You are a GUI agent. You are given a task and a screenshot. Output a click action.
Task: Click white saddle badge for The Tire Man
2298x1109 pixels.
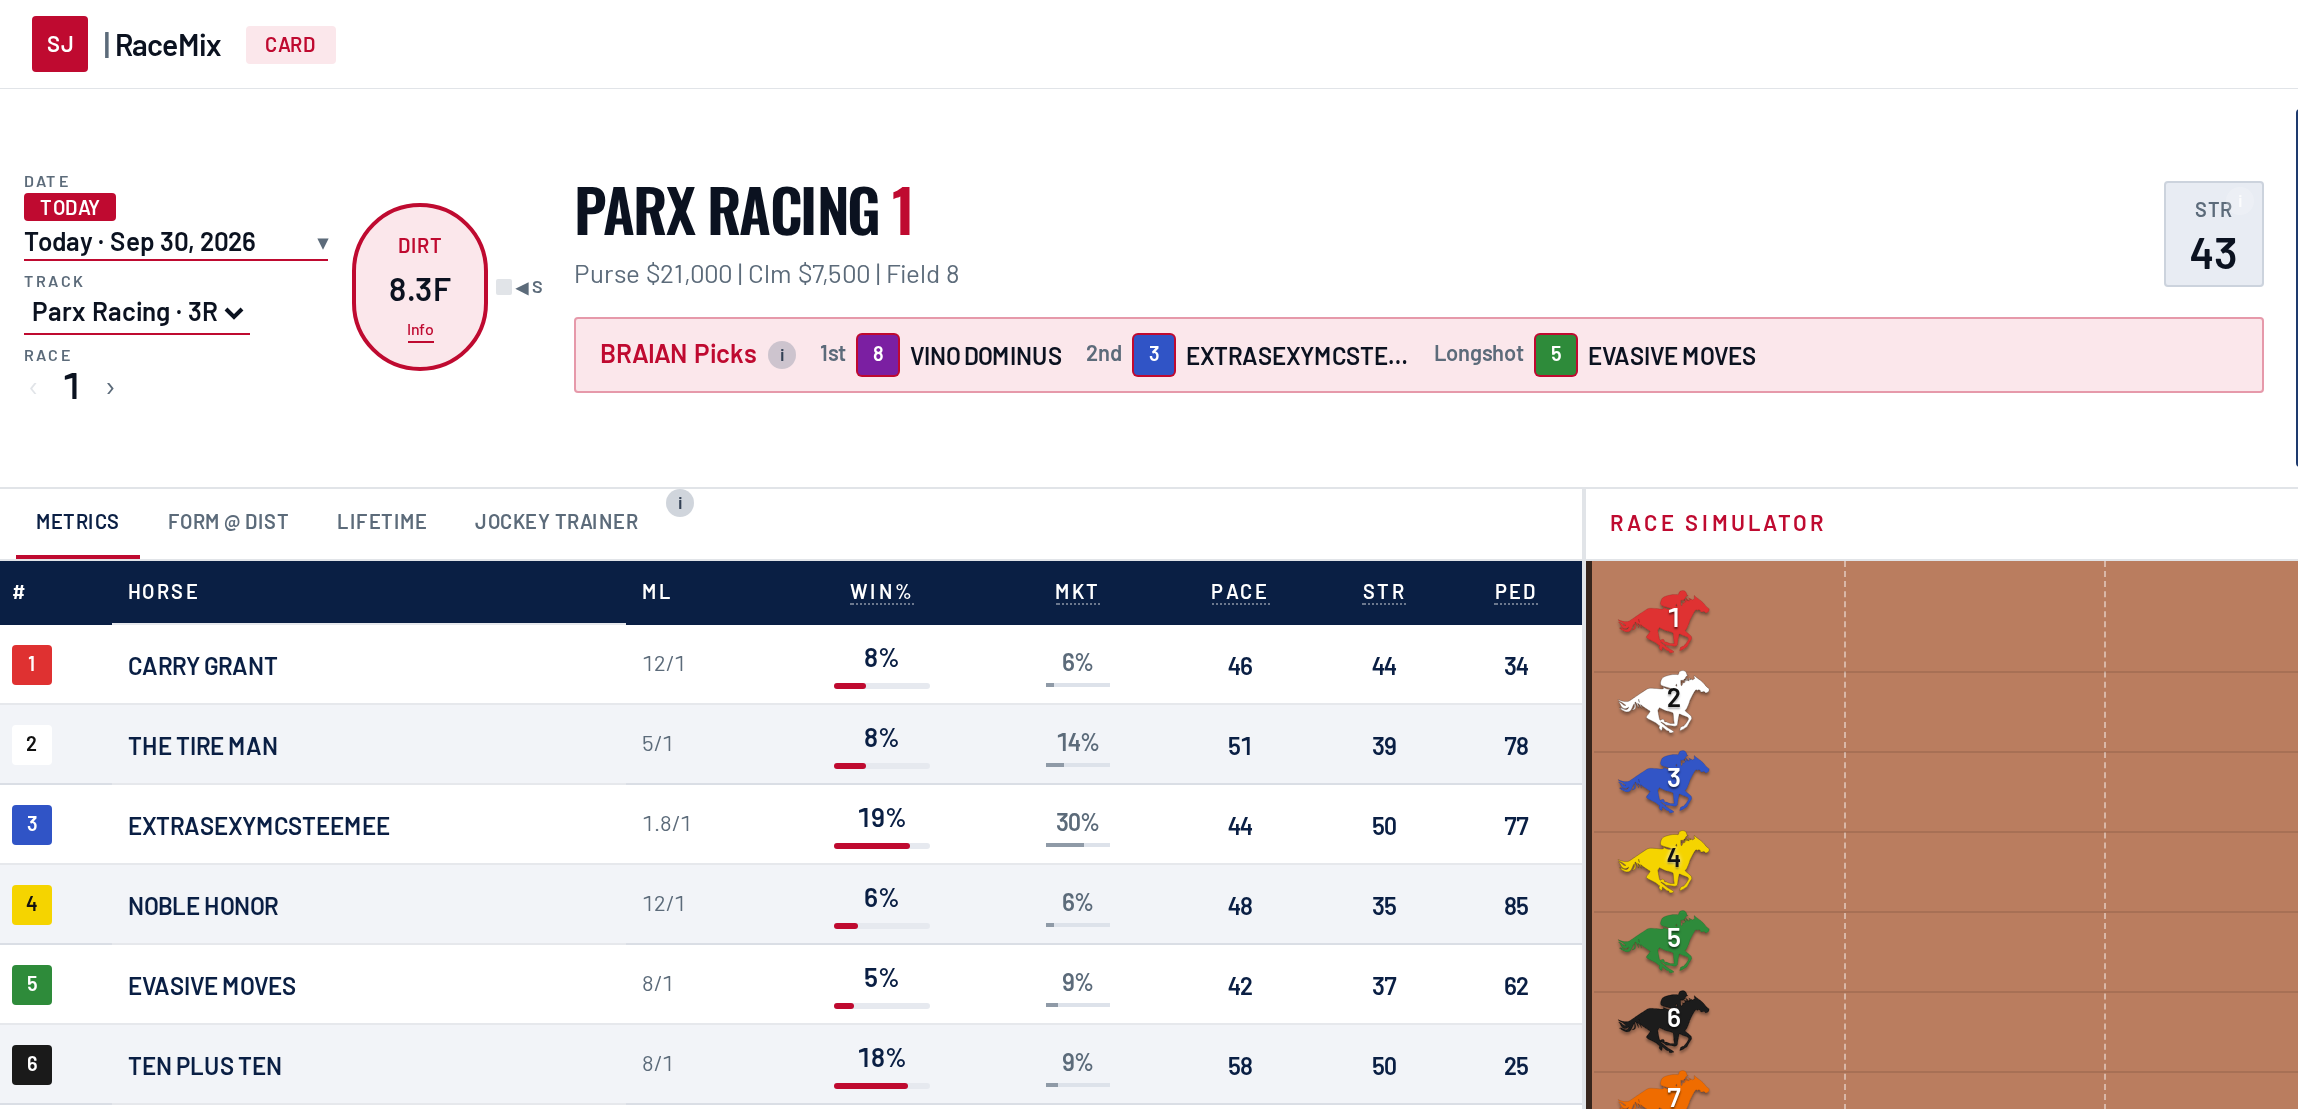point(32,745)
